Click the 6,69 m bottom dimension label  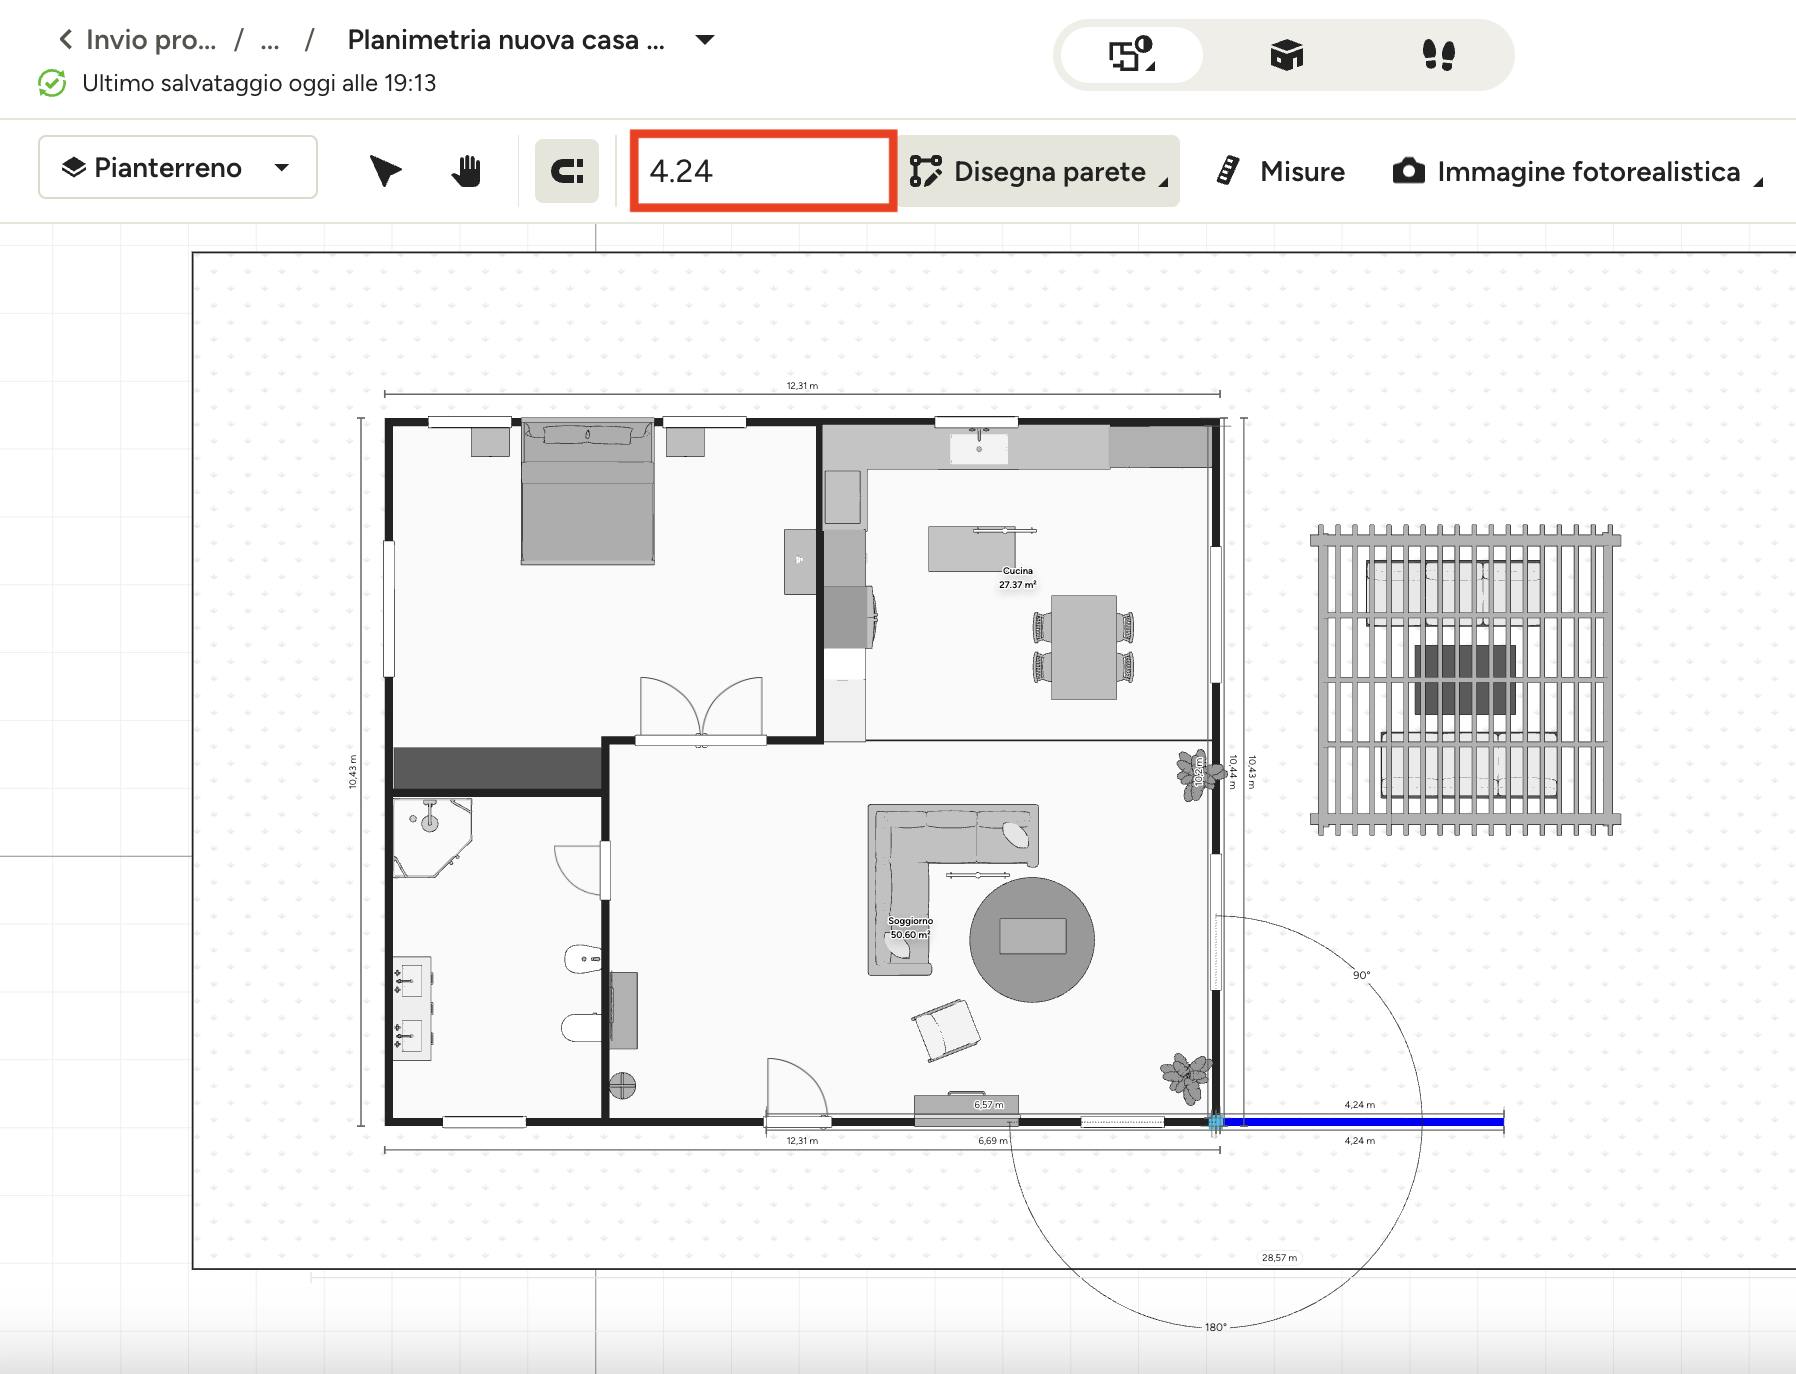(x=993, y=1140)
